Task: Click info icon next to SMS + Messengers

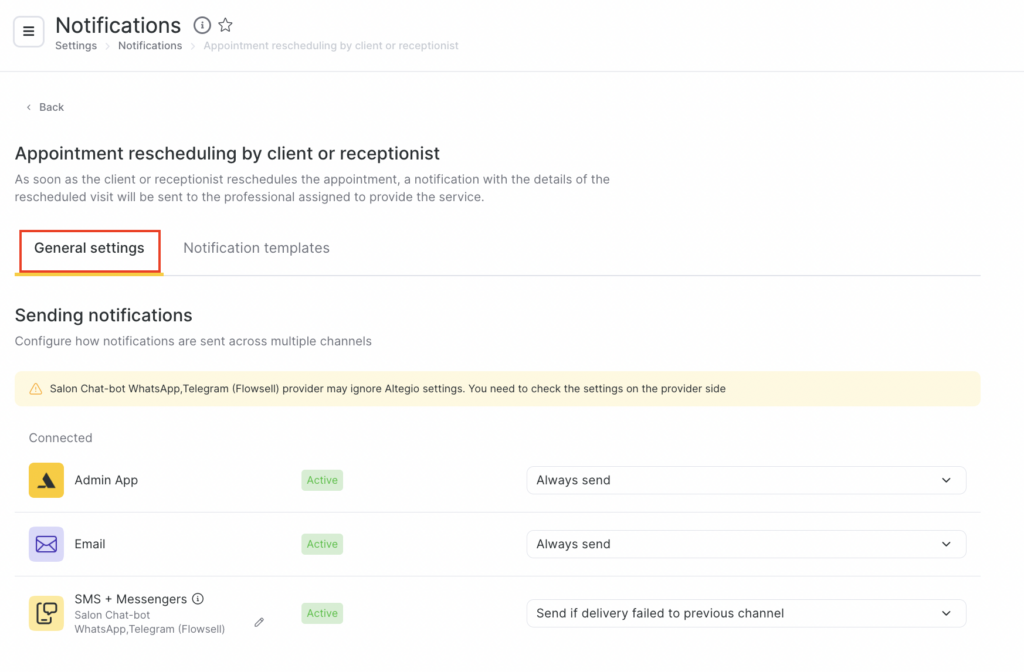Action: (198, 599)
